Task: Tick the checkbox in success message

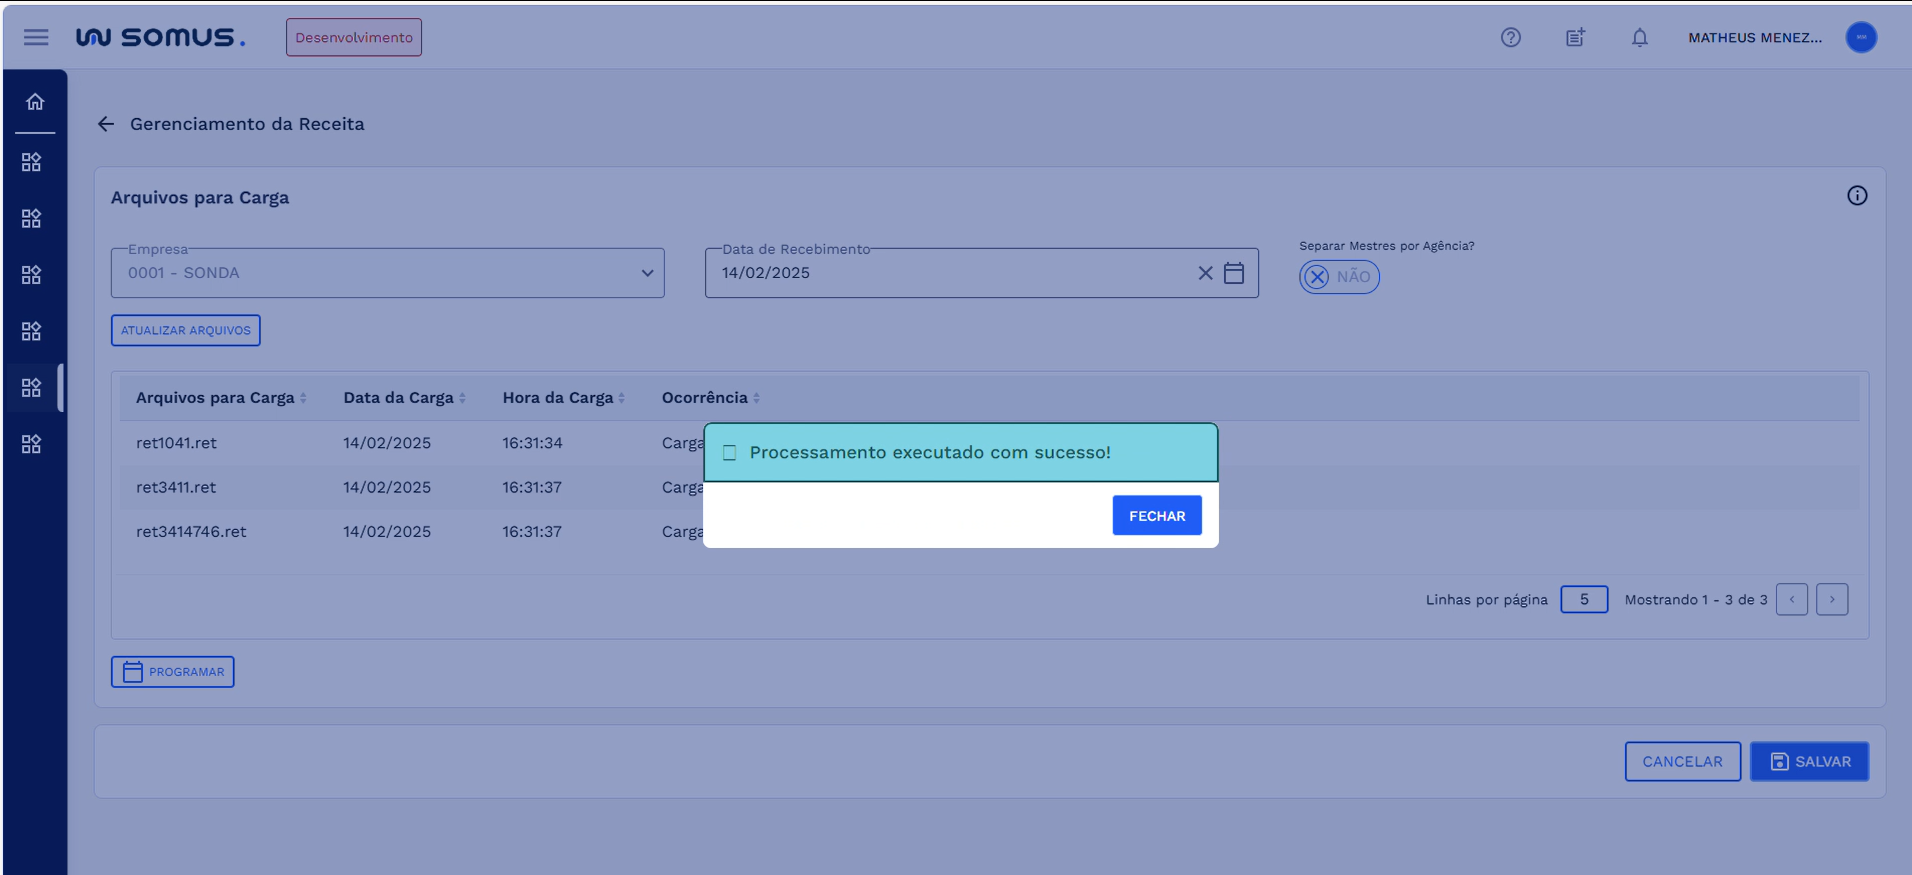Action: 730,453
